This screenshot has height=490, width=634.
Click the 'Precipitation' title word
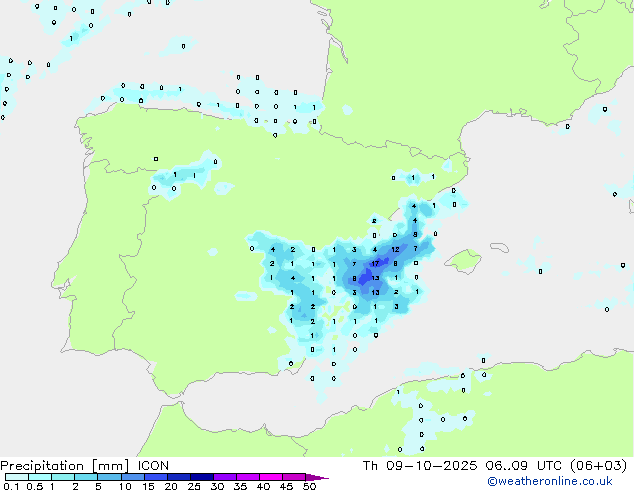[x=42, y=466]
